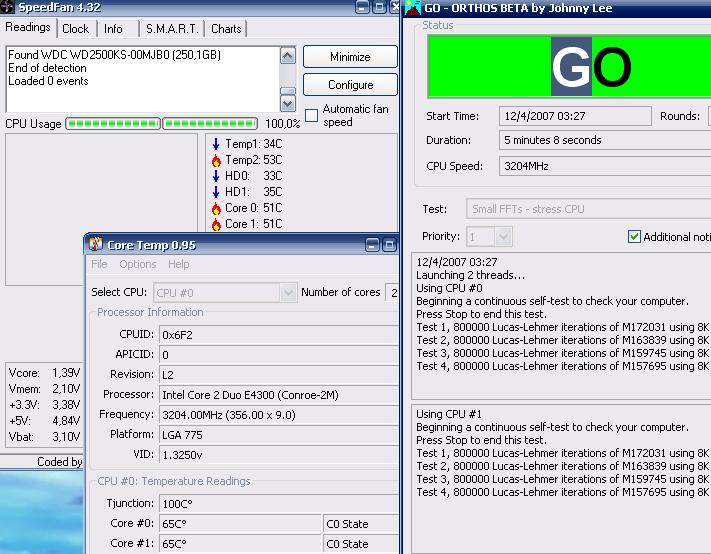711x554 pixels.
Task: Click the Minimize button in SpeedFan
Action: click(350, 57)
